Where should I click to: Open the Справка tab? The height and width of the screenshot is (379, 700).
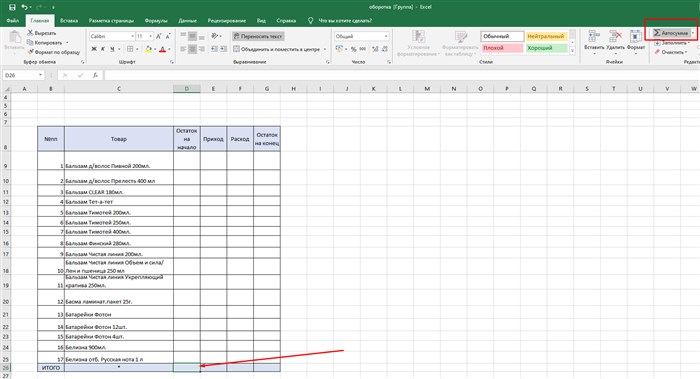[x=286, y=21]
